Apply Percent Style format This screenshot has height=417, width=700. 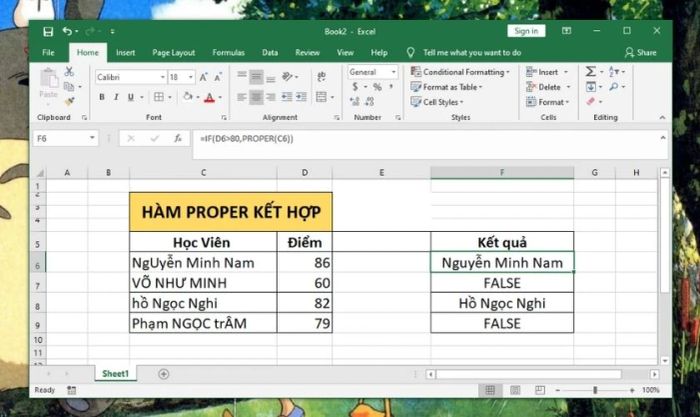coord(377,87)
